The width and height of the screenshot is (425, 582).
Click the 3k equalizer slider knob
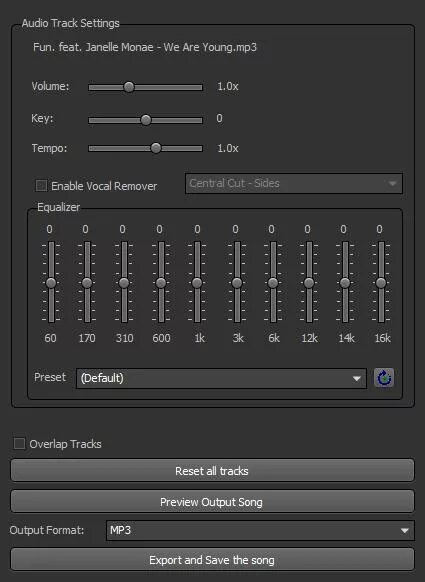pyautogui.click(x=237, y=283)
